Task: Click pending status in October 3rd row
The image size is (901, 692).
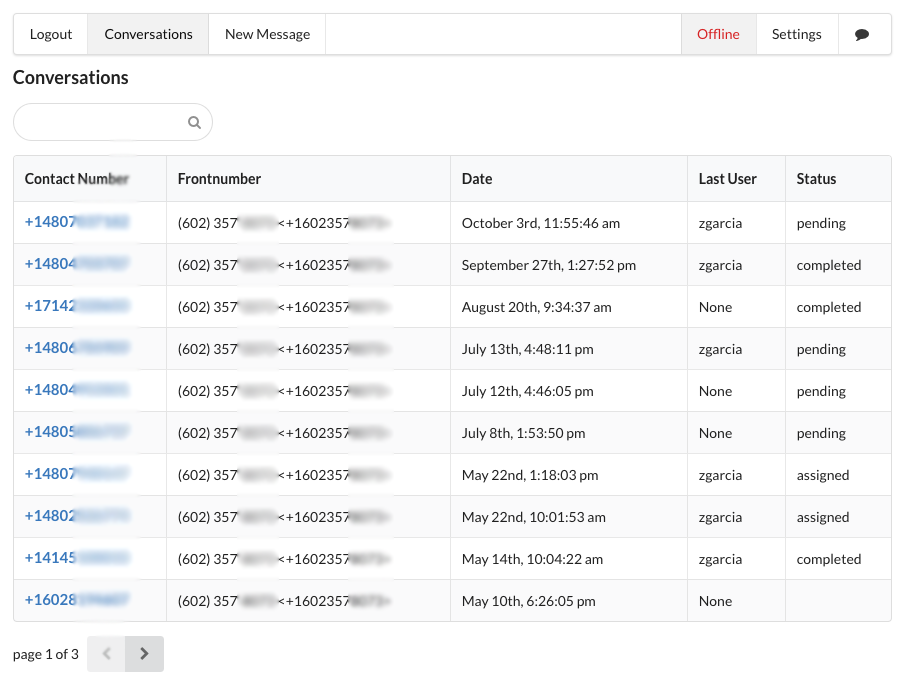Action: (821, 223)
